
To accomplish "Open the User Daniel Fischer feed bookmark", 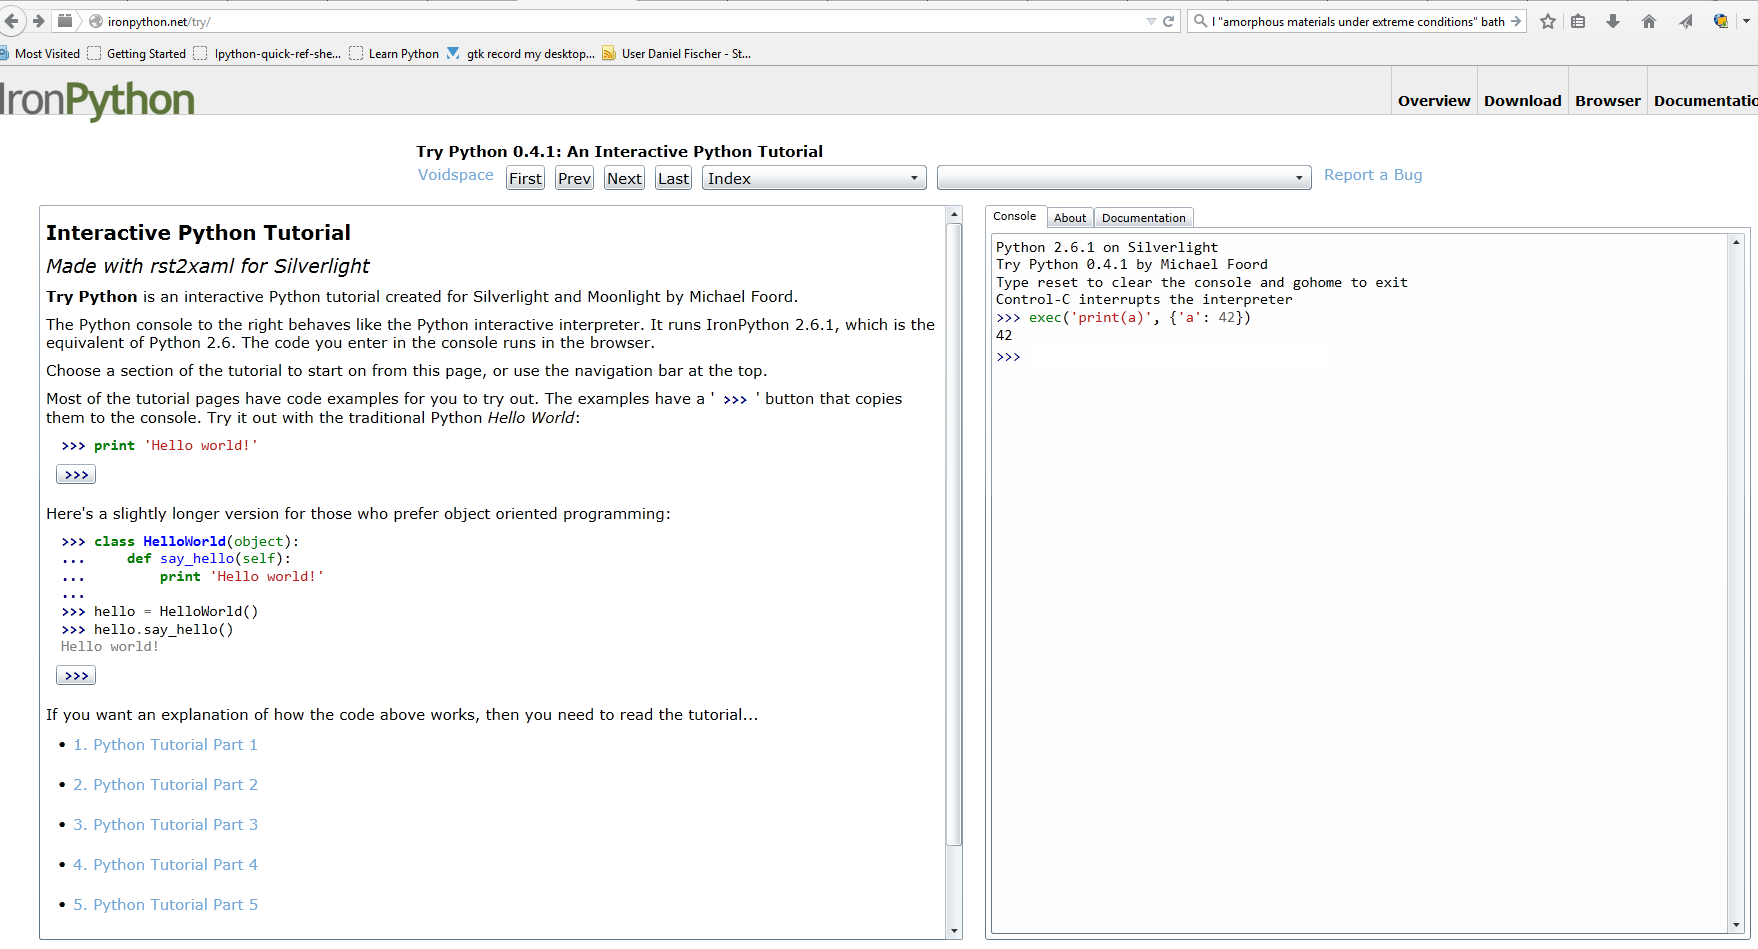I will click(x=676, y=54).
